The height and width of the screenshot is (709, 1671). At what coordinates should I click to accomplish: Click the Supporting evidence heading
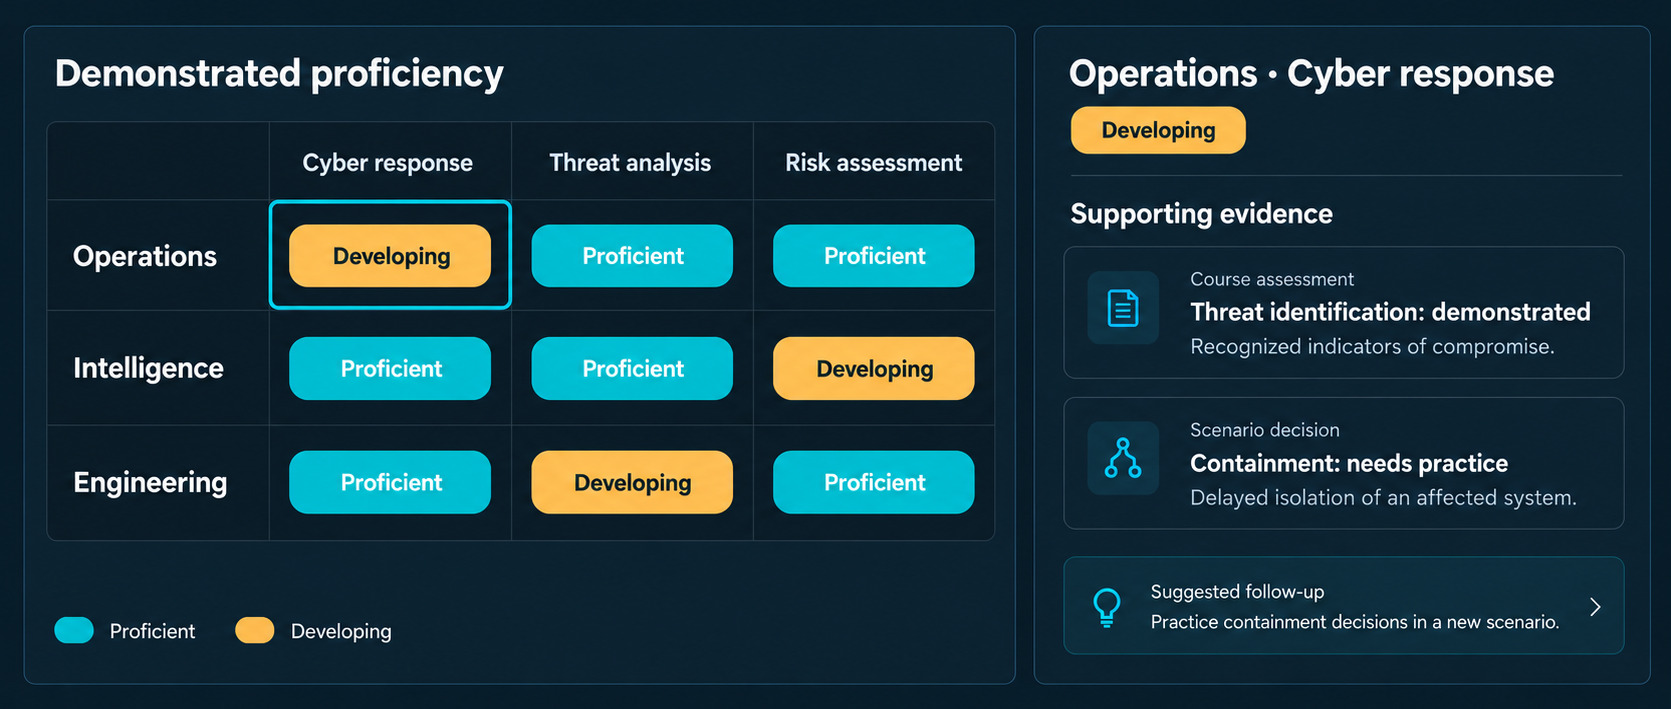click(x=1201, y=214)
